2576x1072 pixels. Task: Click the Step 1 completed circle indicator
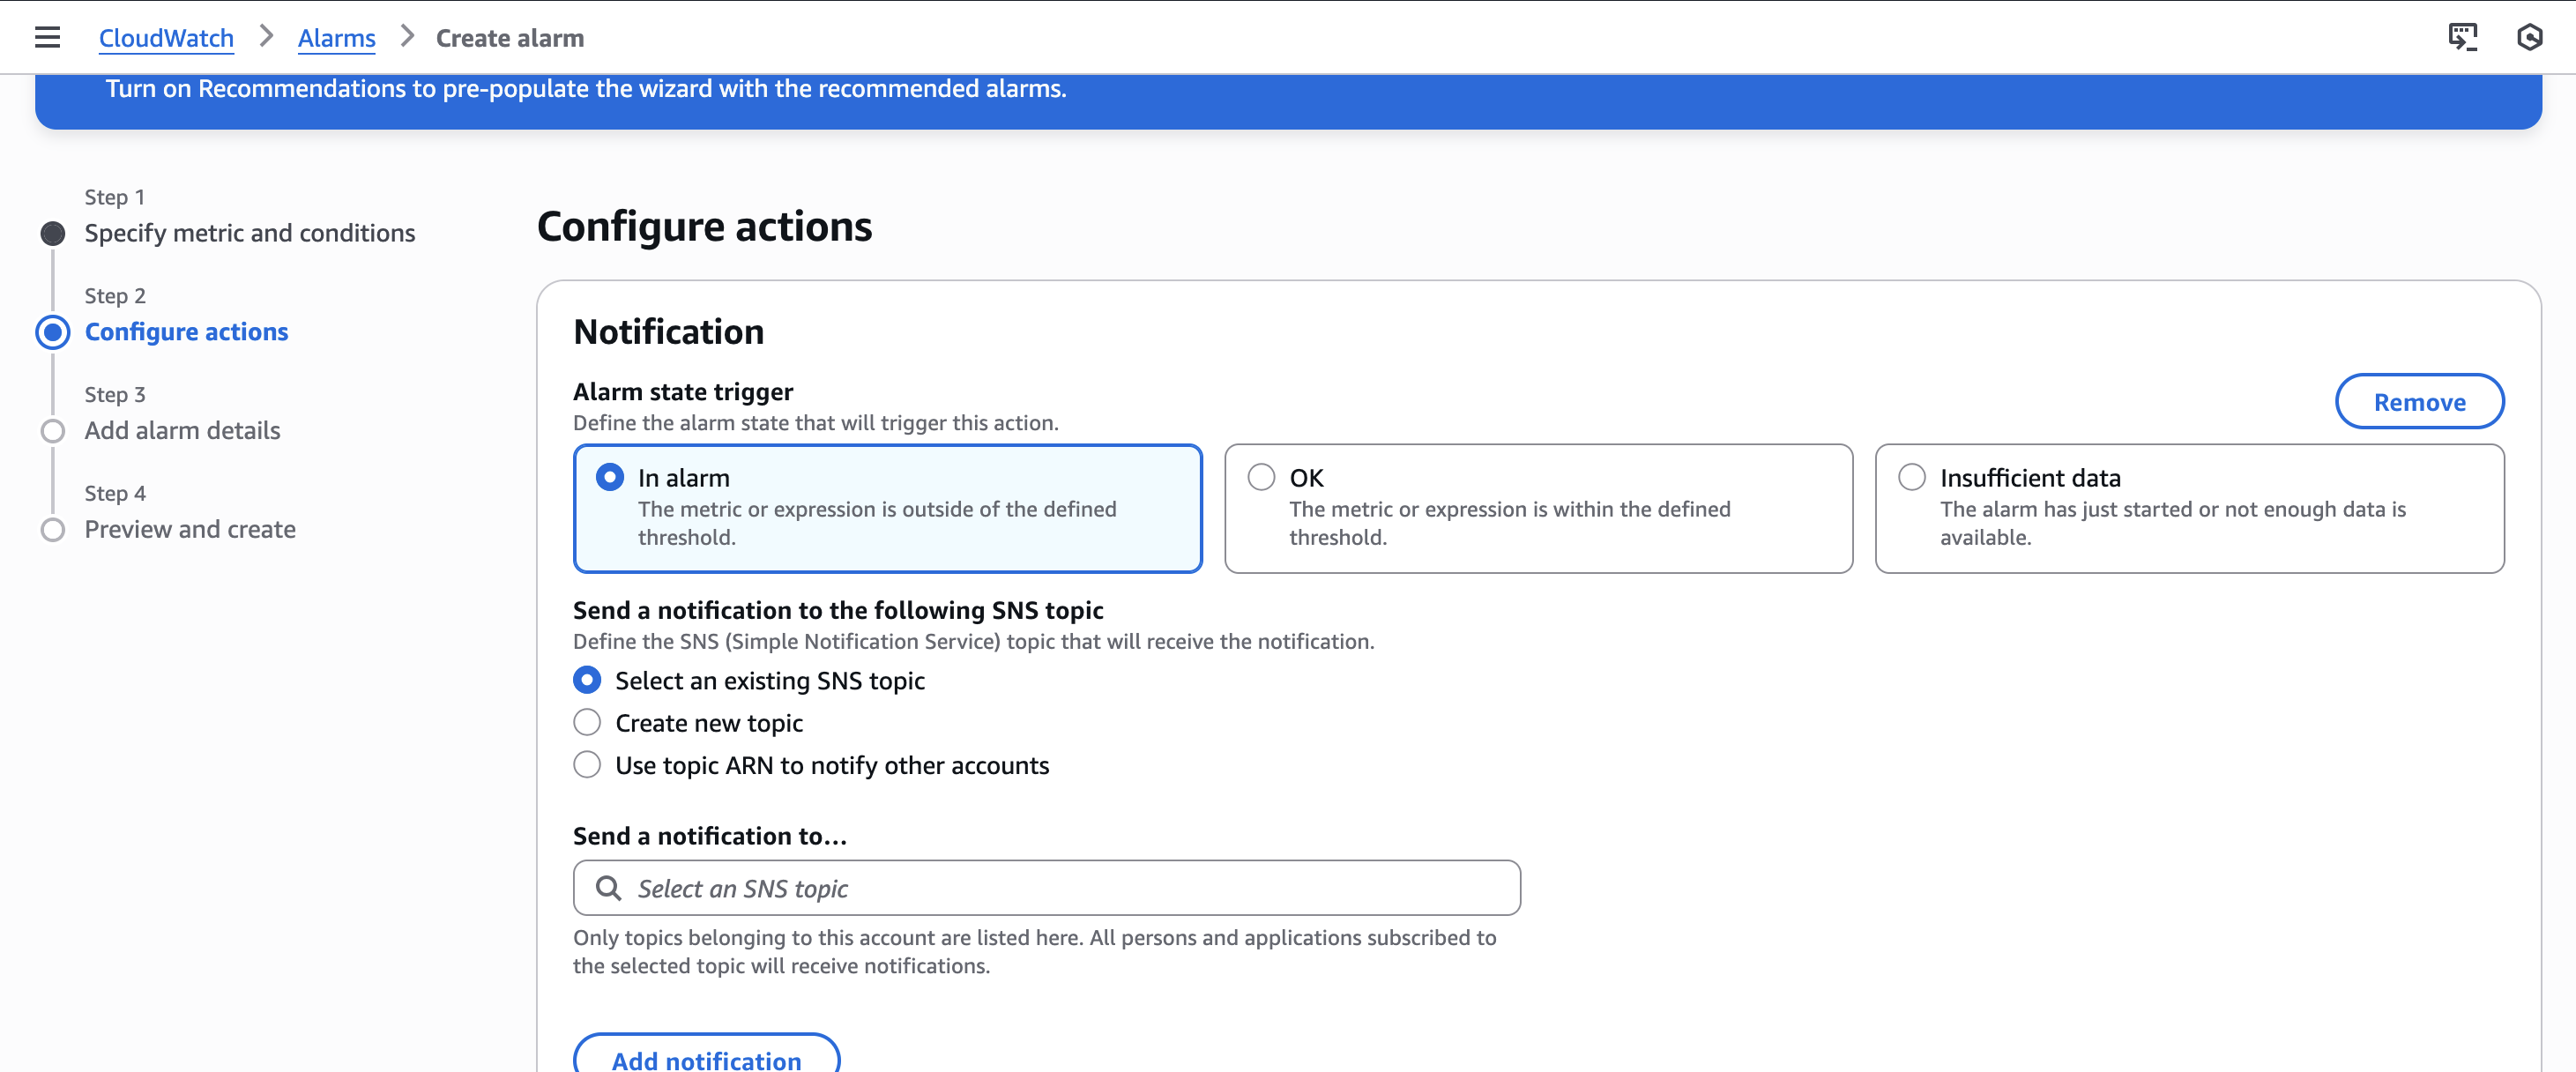[53, 233]
